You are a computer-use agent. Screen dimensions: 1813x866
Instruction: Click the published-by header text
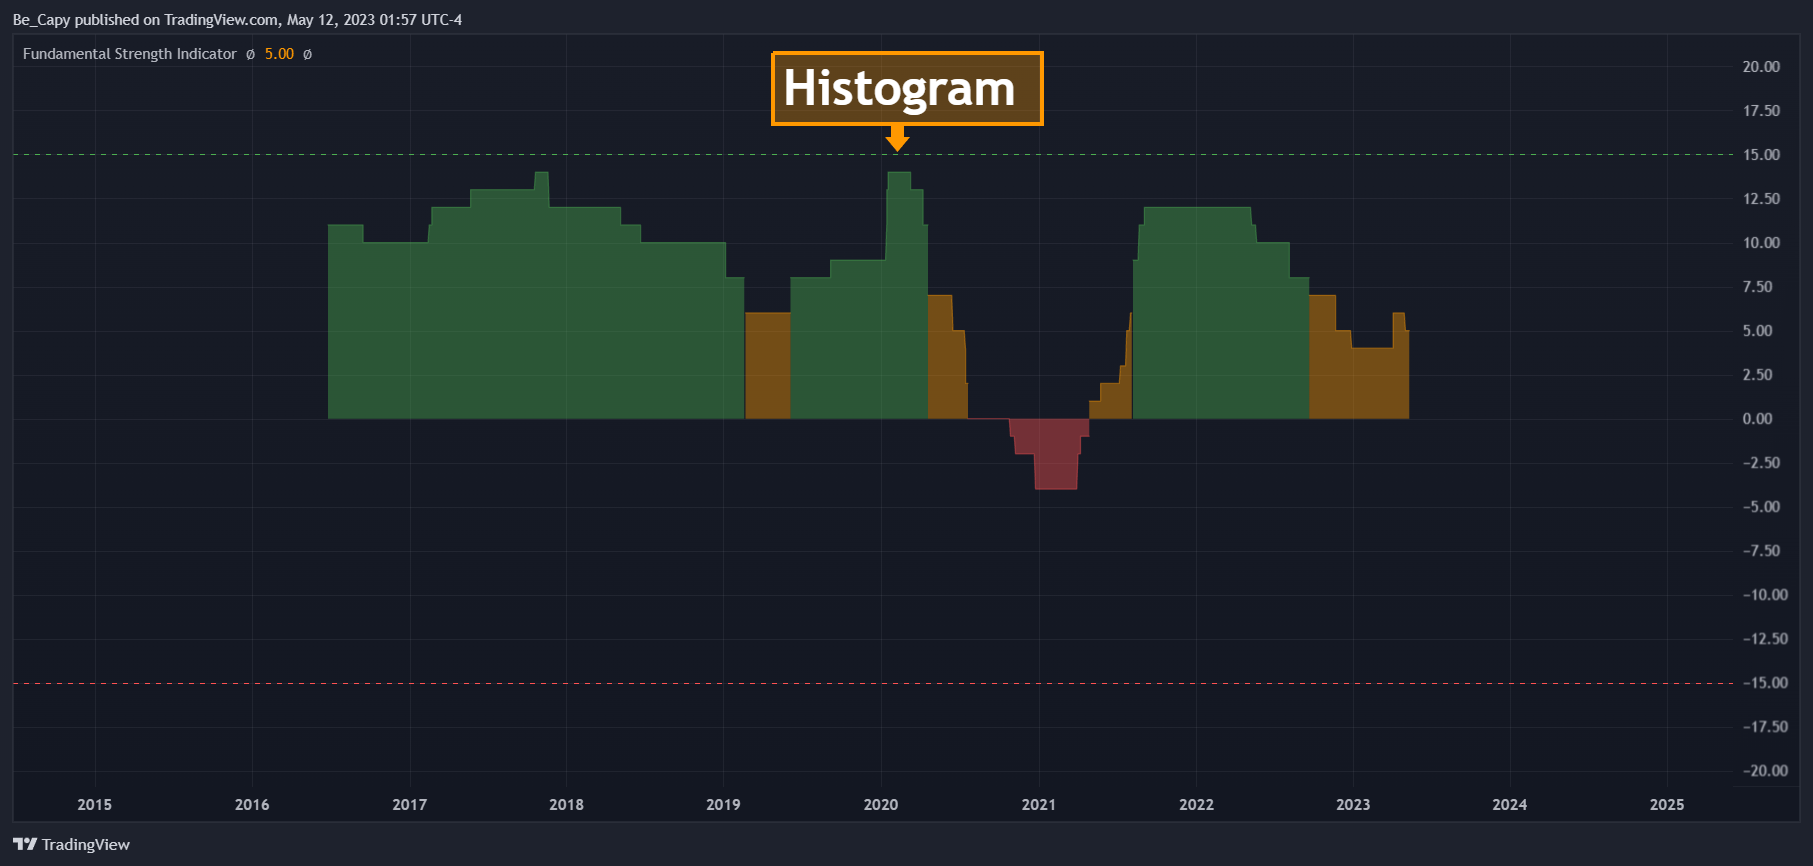(237, 20)
